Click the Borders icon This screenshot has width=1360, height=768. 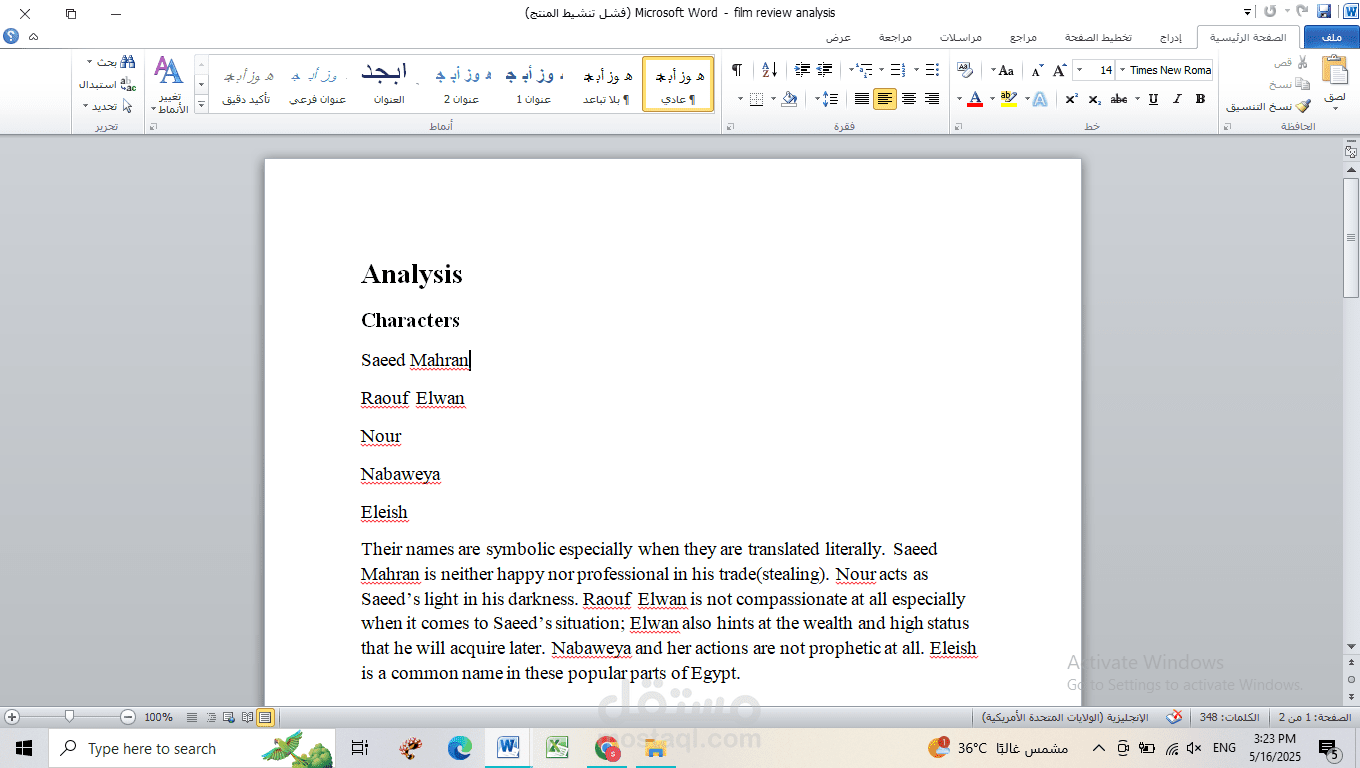(x=757, y=99)
